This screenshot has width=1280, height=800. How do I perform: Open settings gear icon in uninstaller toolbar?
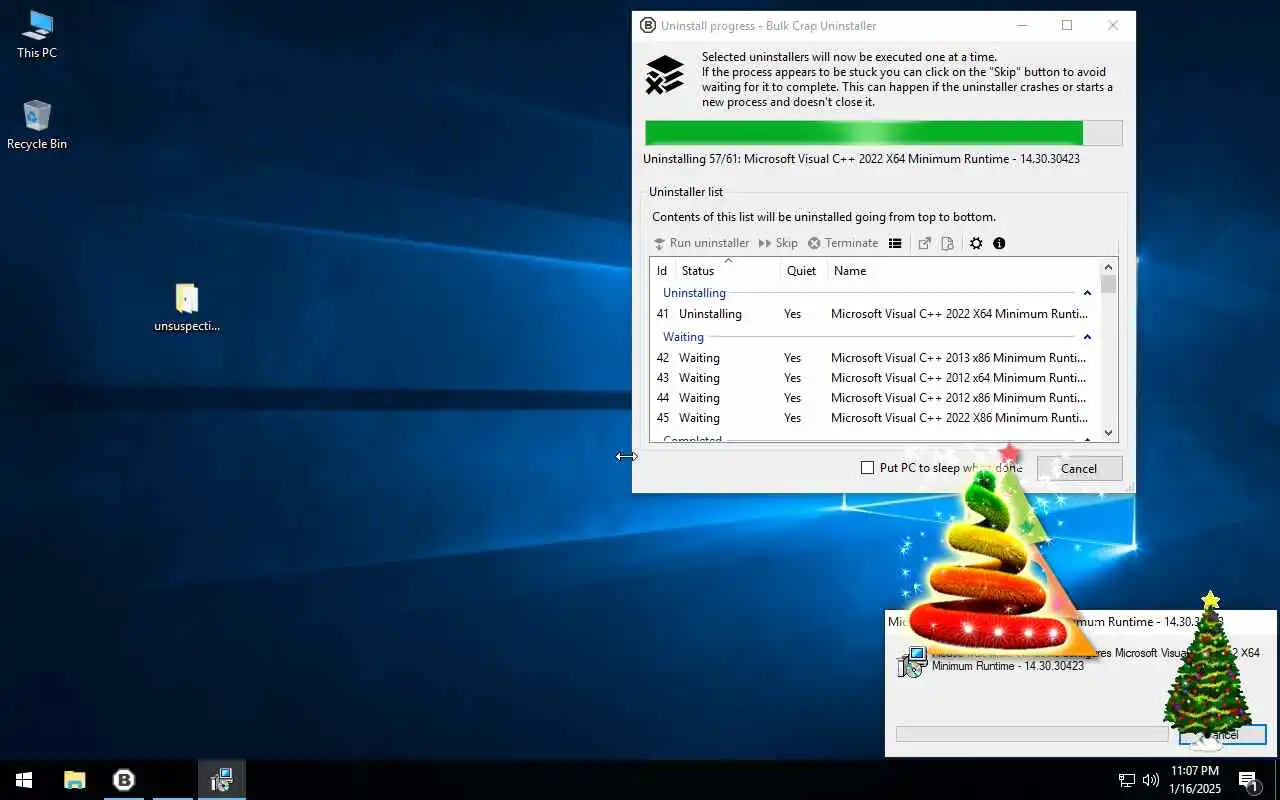coord(976,243)
